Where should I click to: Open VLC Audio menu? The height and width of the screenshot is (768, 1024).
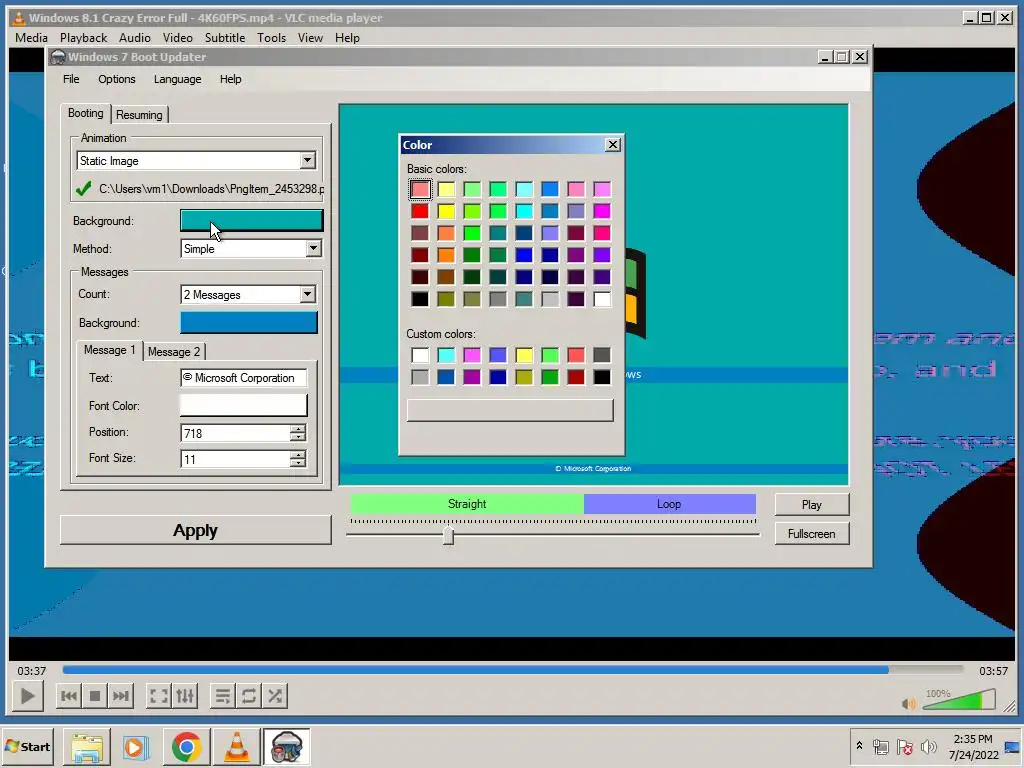tap(135, 38)
